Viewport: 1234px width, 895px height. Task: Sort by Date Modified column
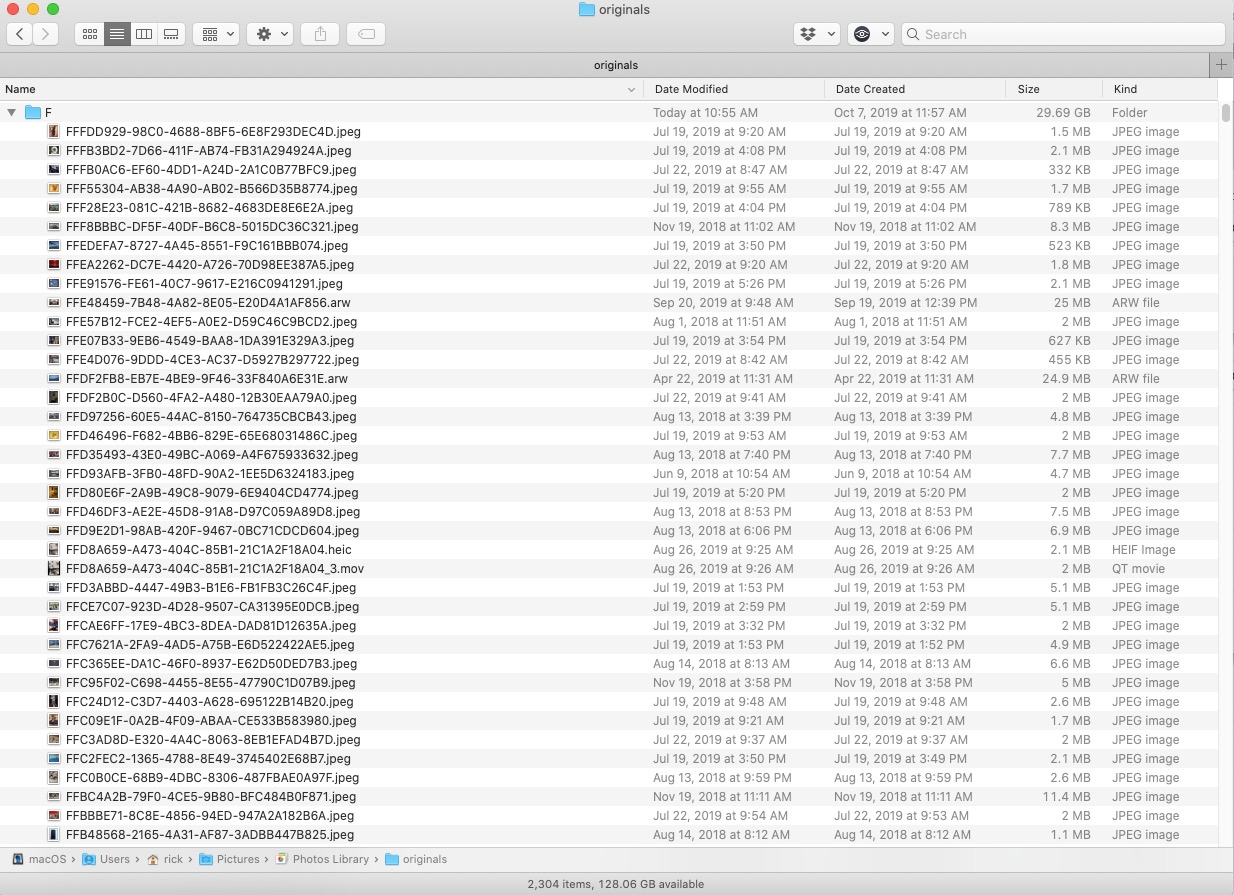[x=734, y=89]
